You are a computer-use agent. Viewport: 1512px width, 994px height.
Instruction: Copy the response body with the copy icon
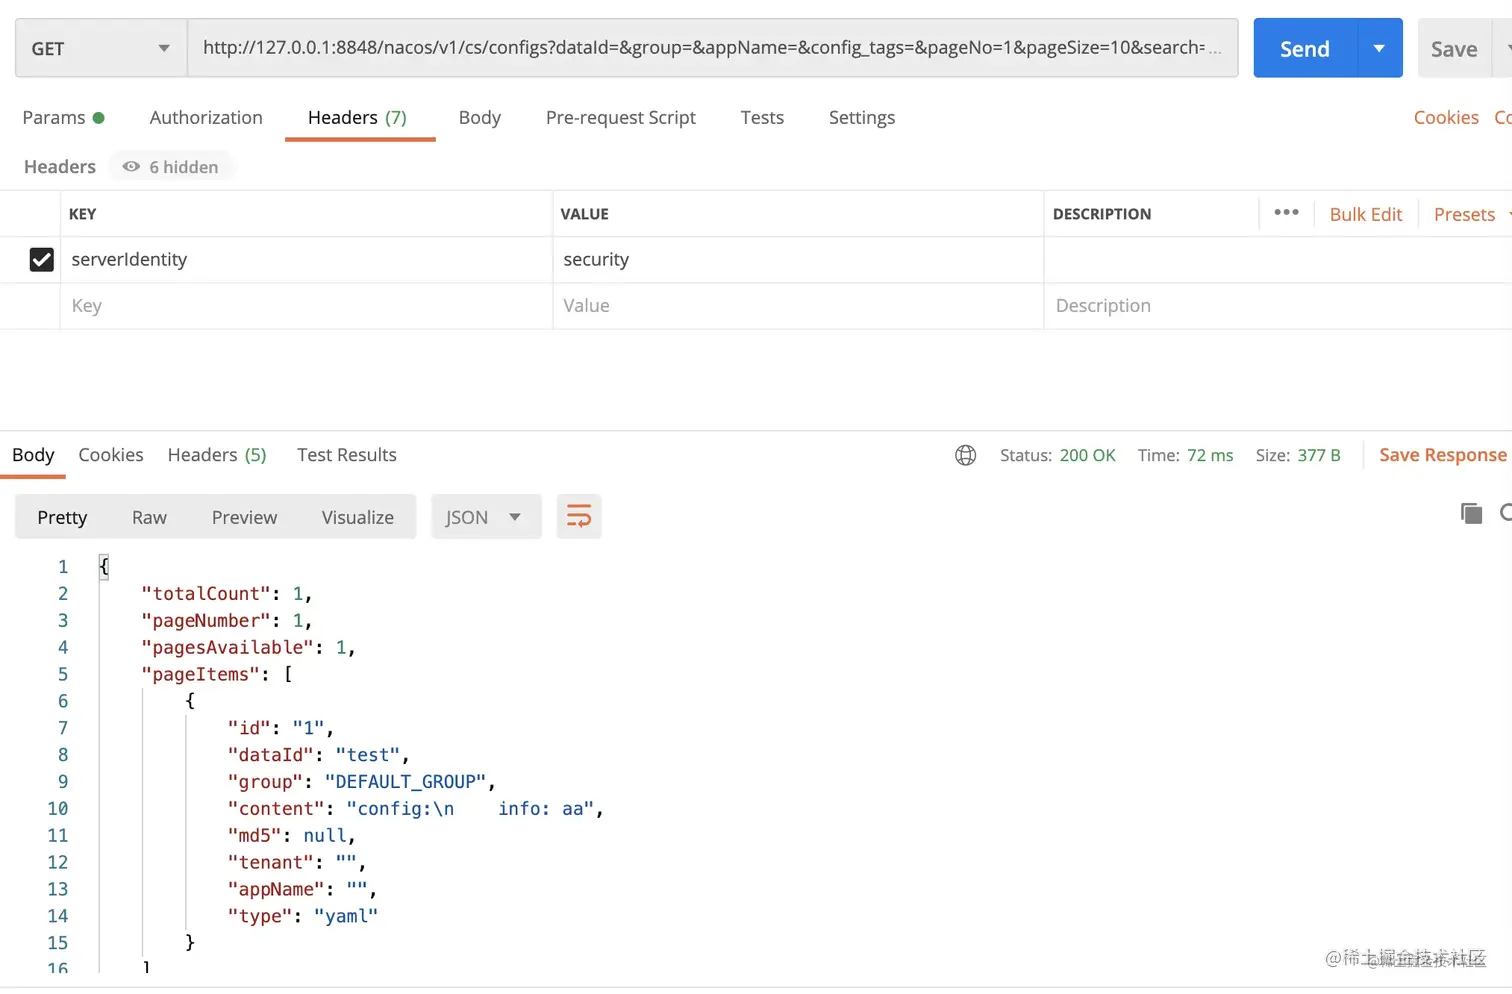click(x=1471, y=514)
